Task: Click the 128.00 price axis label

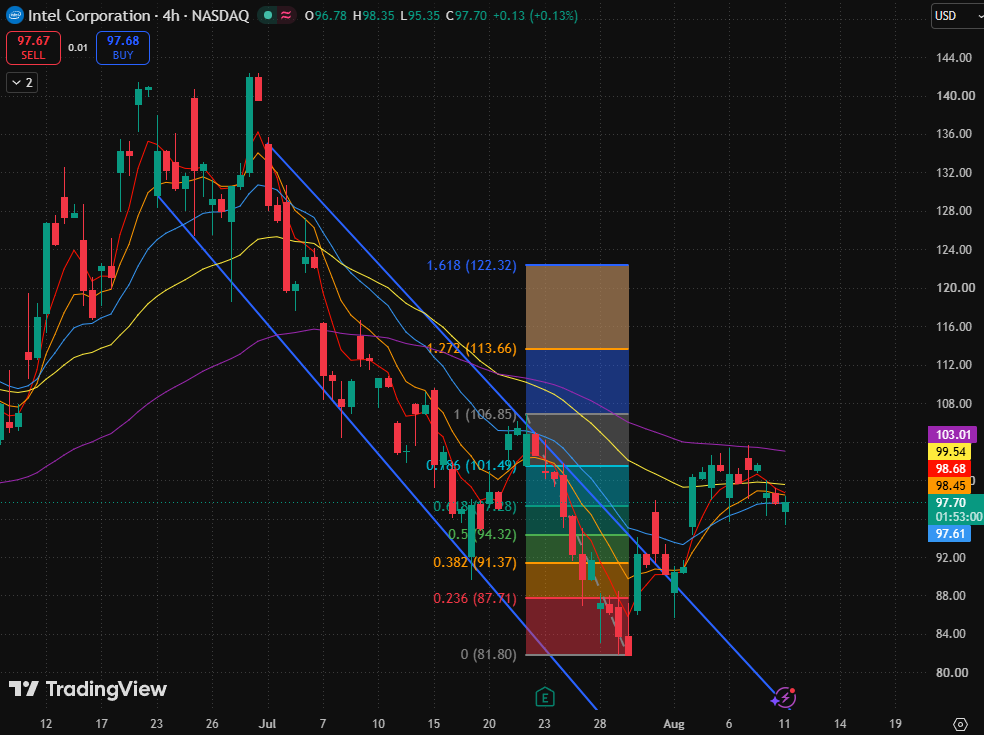Action: tap(954, 211)
